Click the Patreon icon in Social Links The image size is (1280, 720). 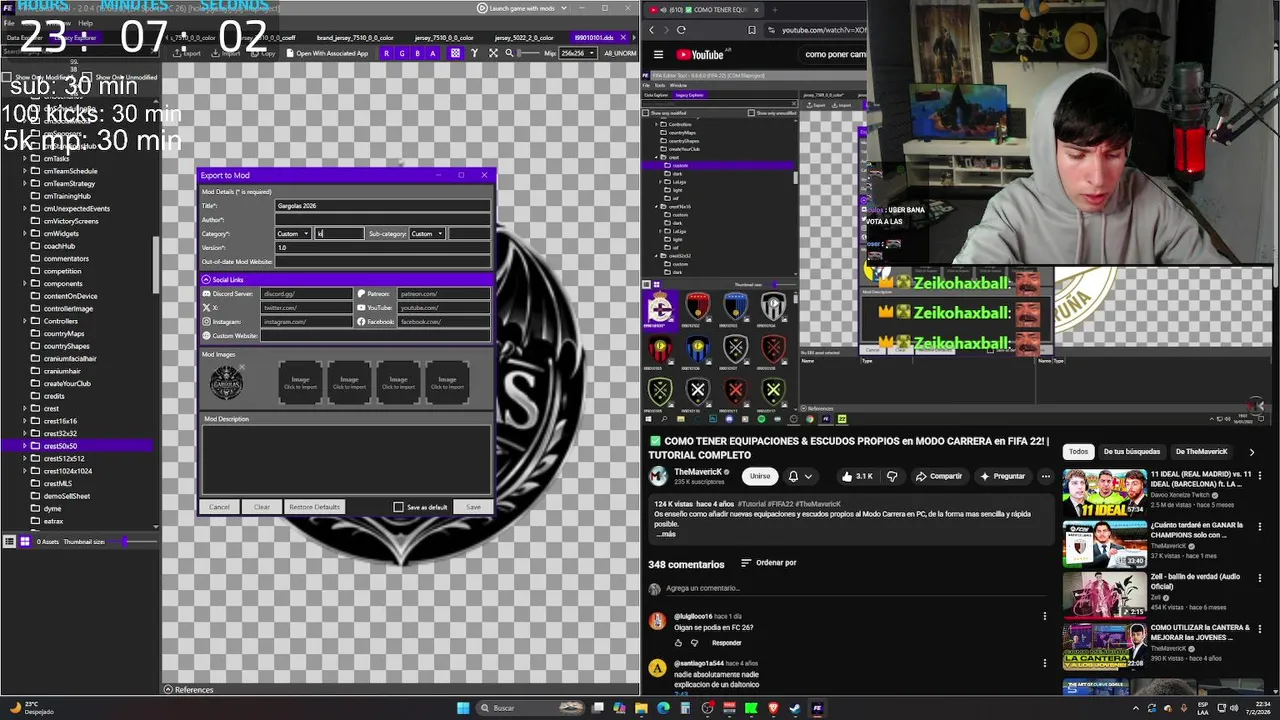pos(361,294)
